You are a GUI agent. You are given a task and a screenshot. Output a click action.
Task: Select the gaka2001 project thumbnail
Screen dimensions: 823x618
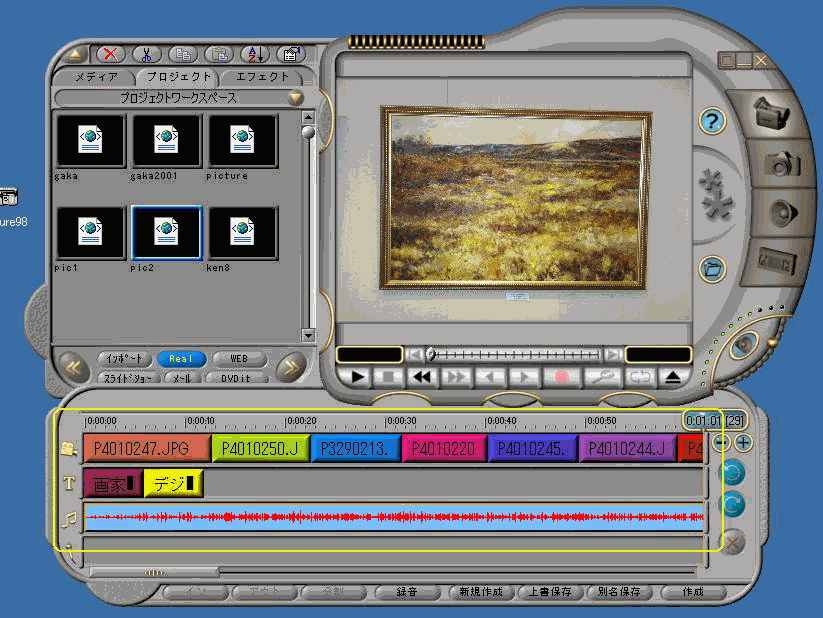(167, 141)
